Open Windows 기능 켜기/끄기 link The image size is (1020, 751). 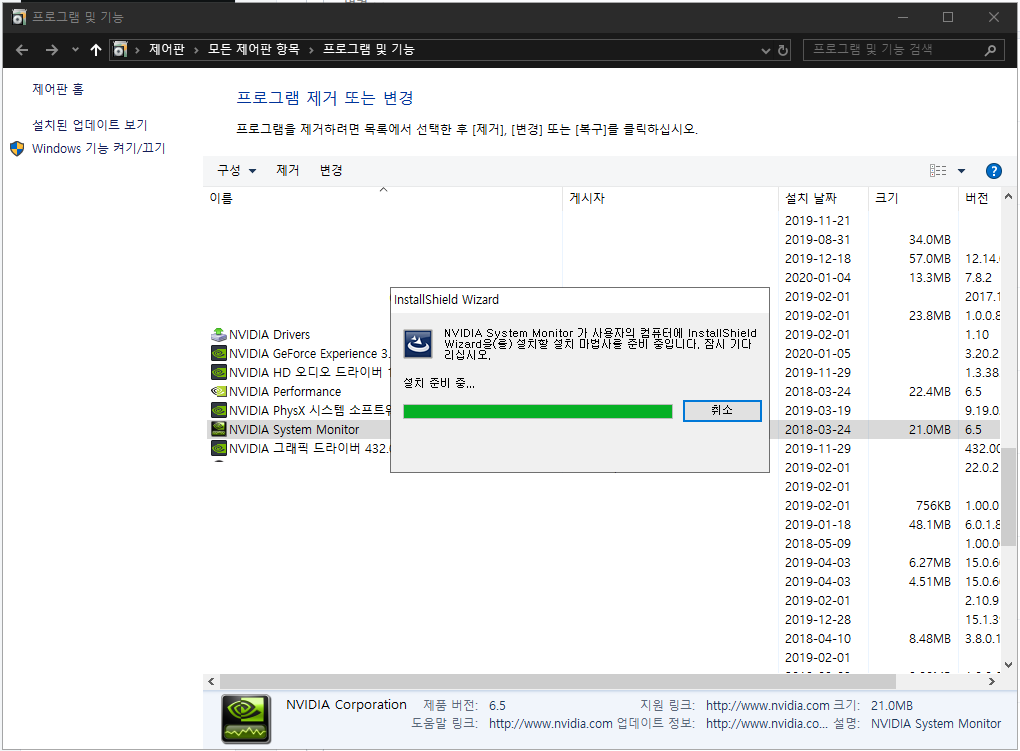tap(98, 148)
